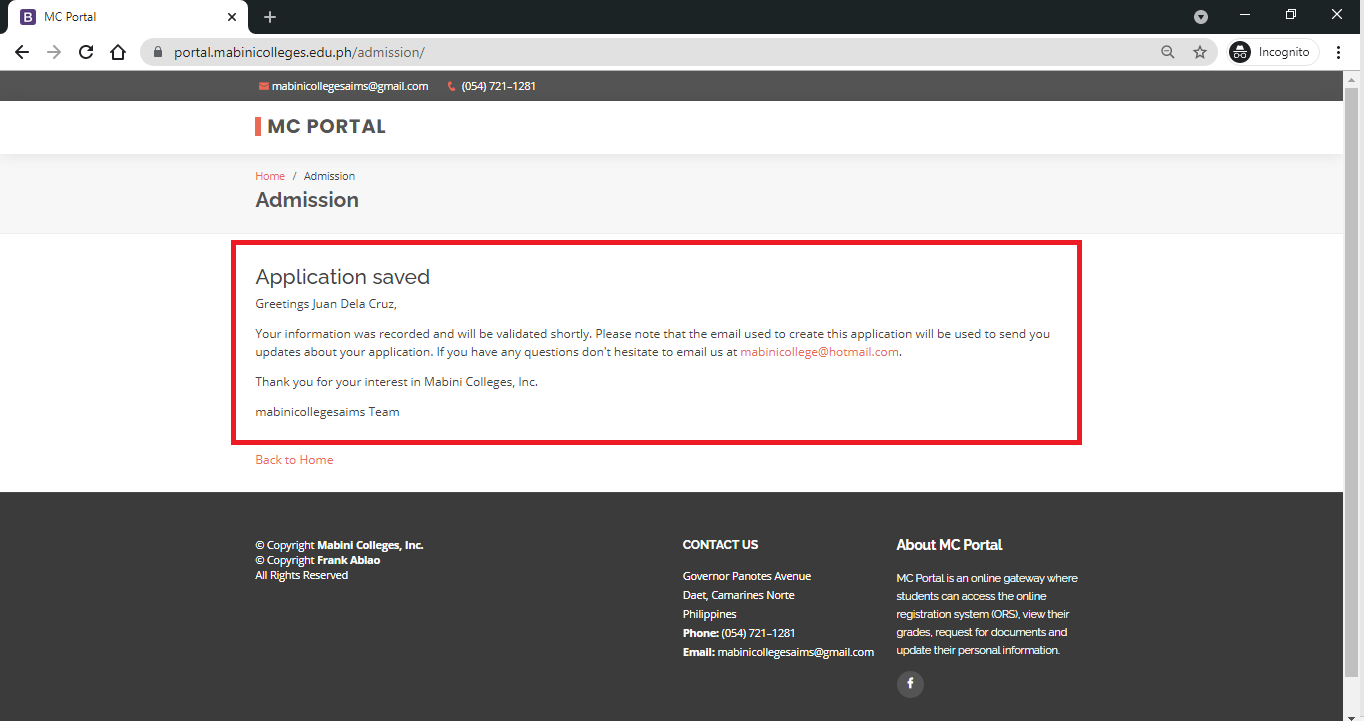Viewport: 1364px width, 721px height.
Task: Click the MC PORTAL logo
Action: (322, 127)
